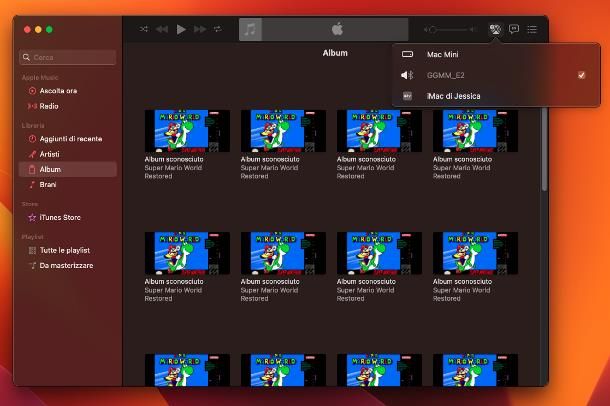Open the AirPlay output selector
Screen dimensions: 610x406
point(495,29)
